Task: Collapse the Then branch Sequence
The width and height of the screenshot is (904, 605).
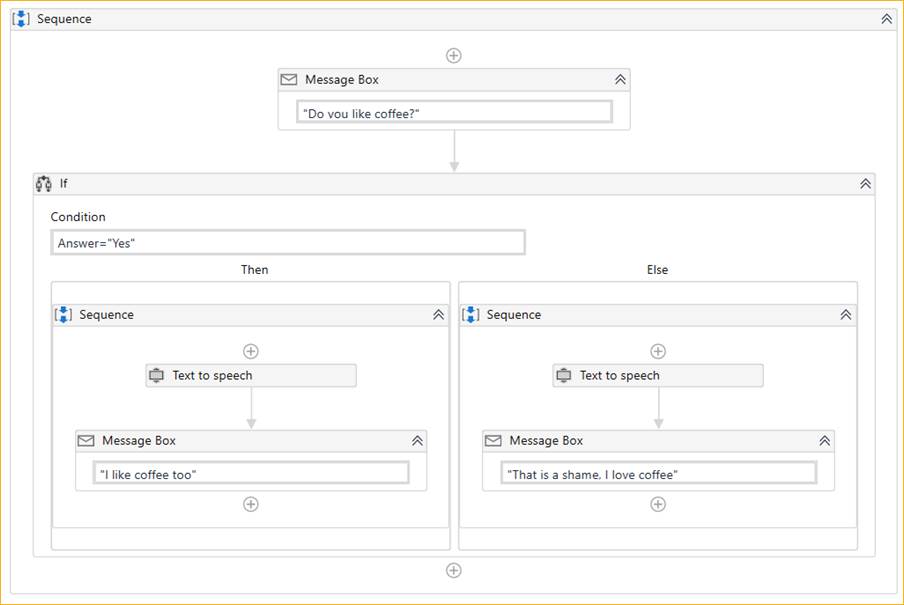Action: click(x=439, y=314)
